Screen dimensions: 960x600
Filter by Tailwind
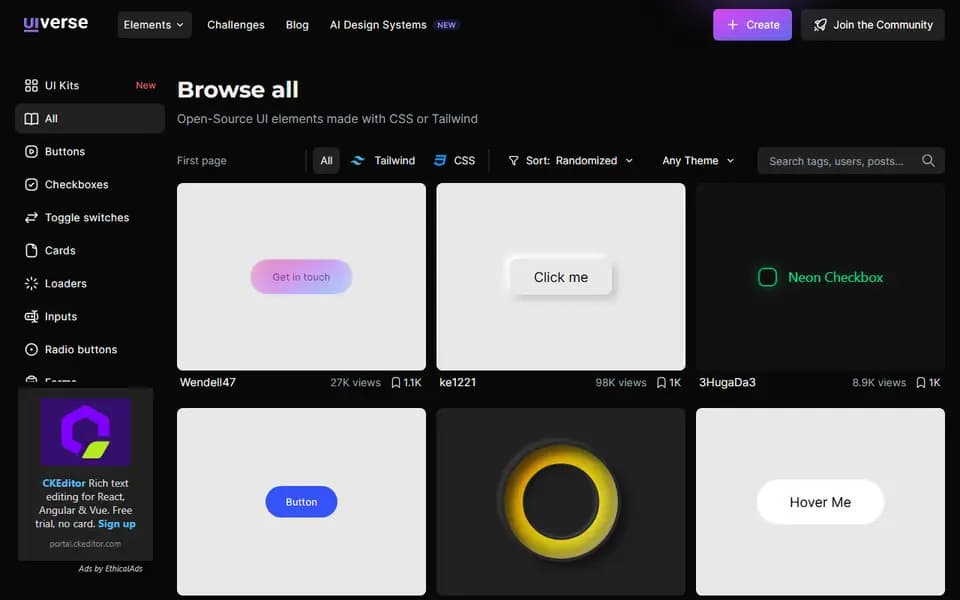coord(383,161)
